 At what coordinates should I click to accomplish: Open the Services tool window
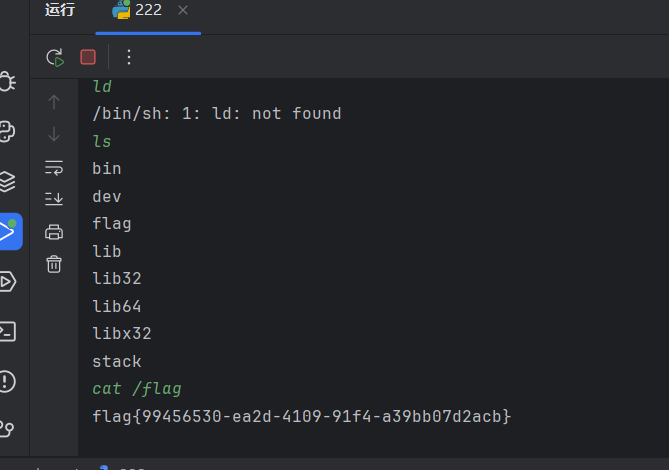click(8, 281)
